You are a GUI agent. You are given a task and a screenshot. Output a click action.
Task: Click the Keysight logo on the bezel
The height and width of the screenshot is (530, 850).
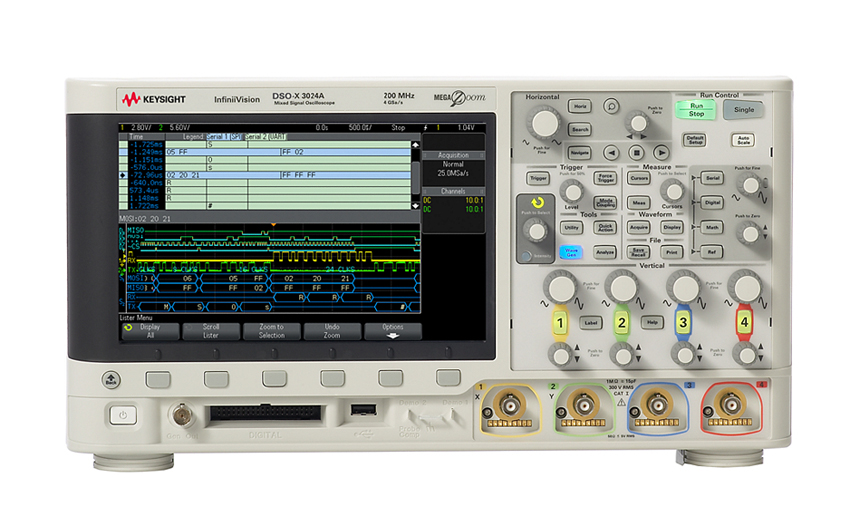[x=153, y=99]
